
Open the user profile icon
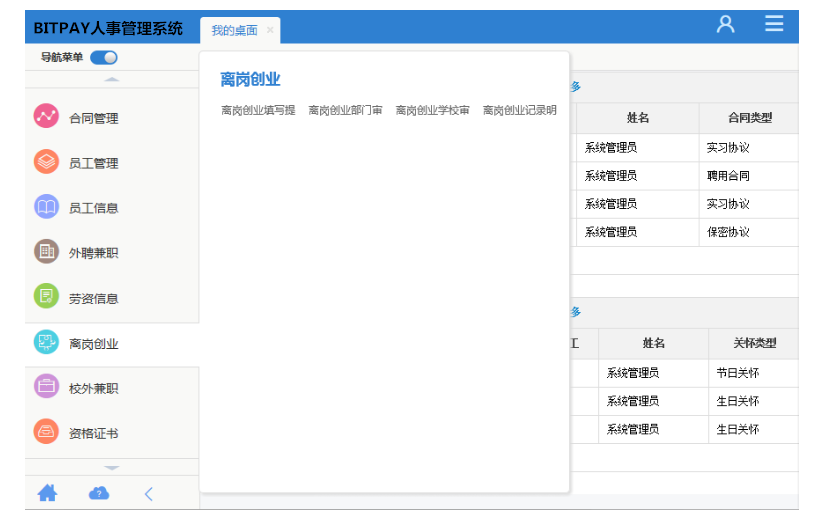tap(725, 24)
